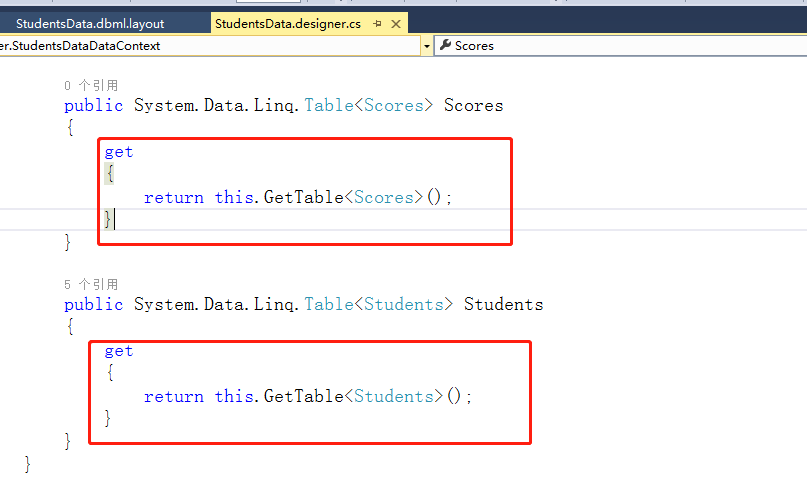Click 'Students' property name in declaration

(503, 305)
